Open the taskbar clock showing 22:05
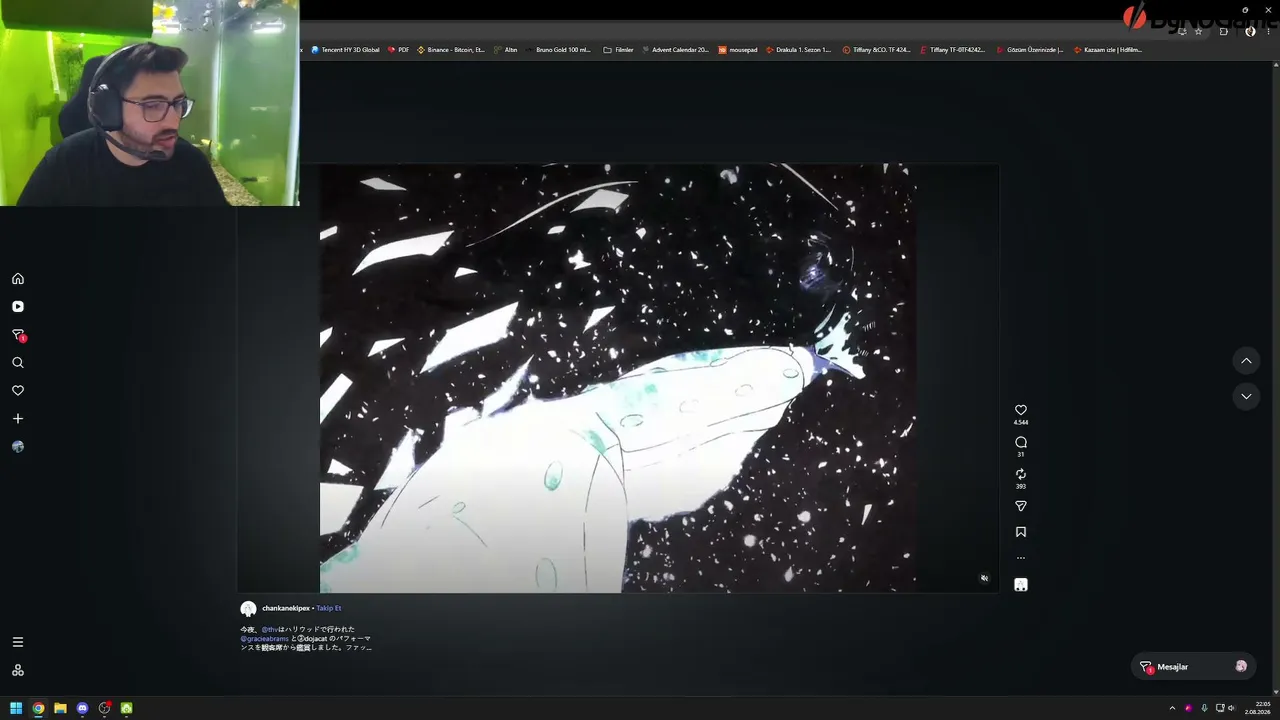 coord(1257,708)
